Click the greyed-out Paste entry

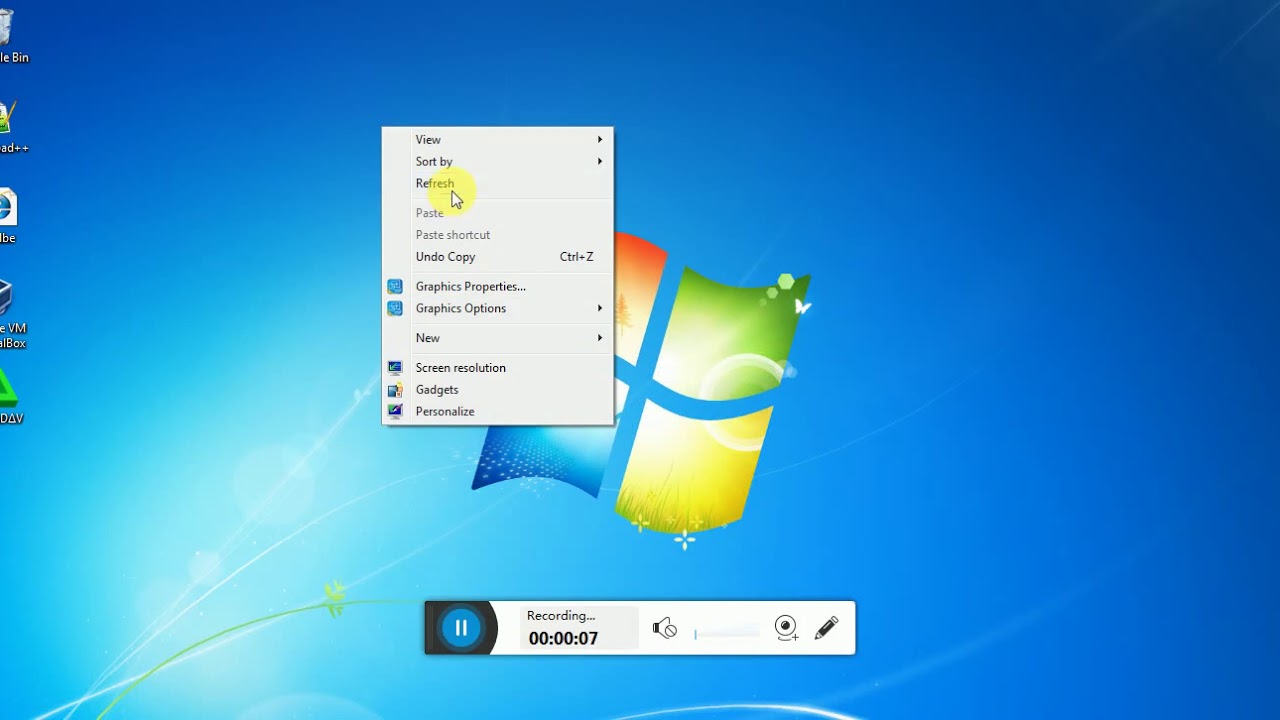497,213
